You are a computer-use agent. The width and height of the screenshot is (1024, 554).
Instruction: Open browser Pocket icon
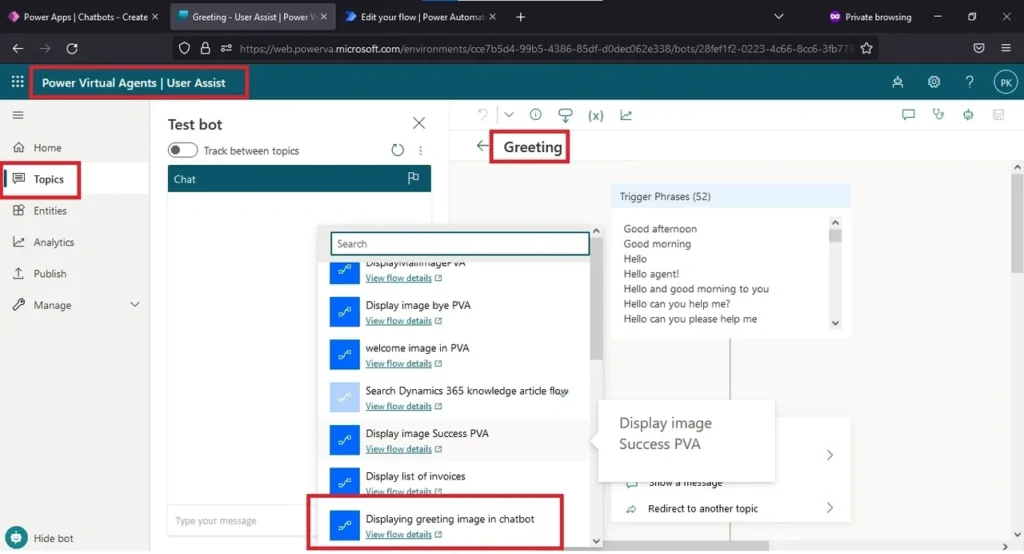tap(978, 48)
